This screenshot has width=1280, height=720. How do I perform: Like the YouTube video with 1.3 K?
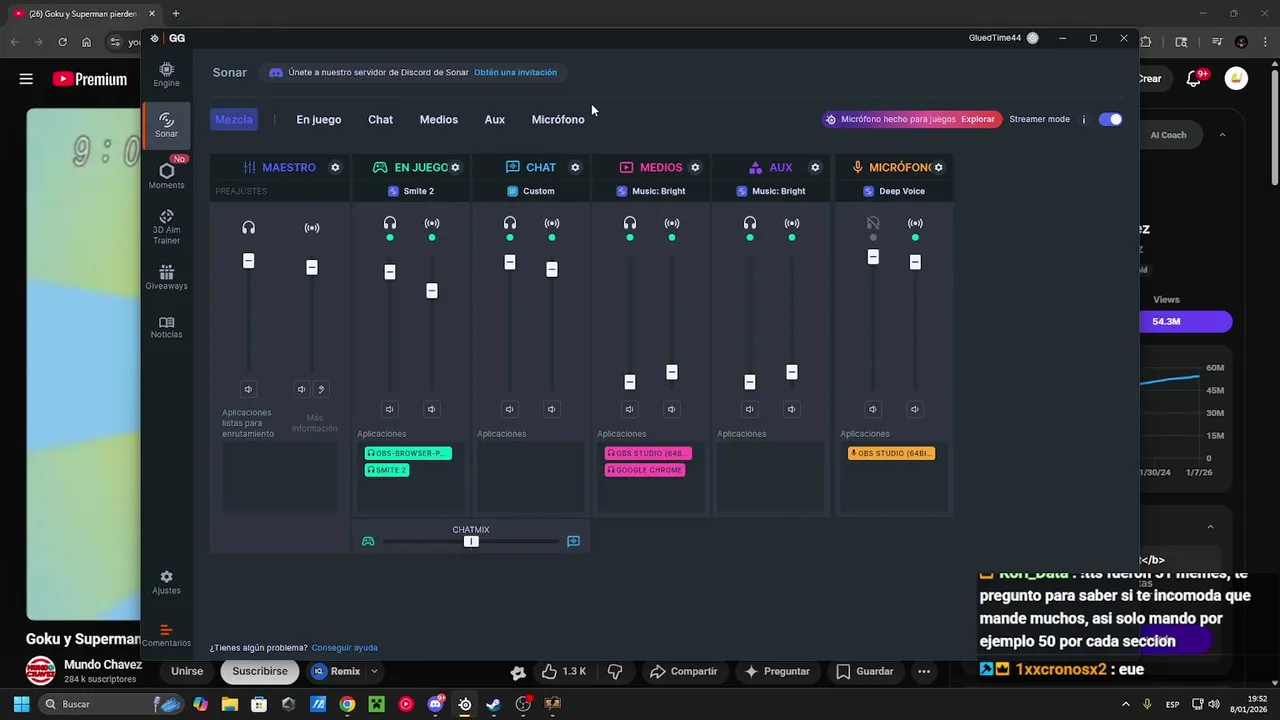click(x=563, y=671)
